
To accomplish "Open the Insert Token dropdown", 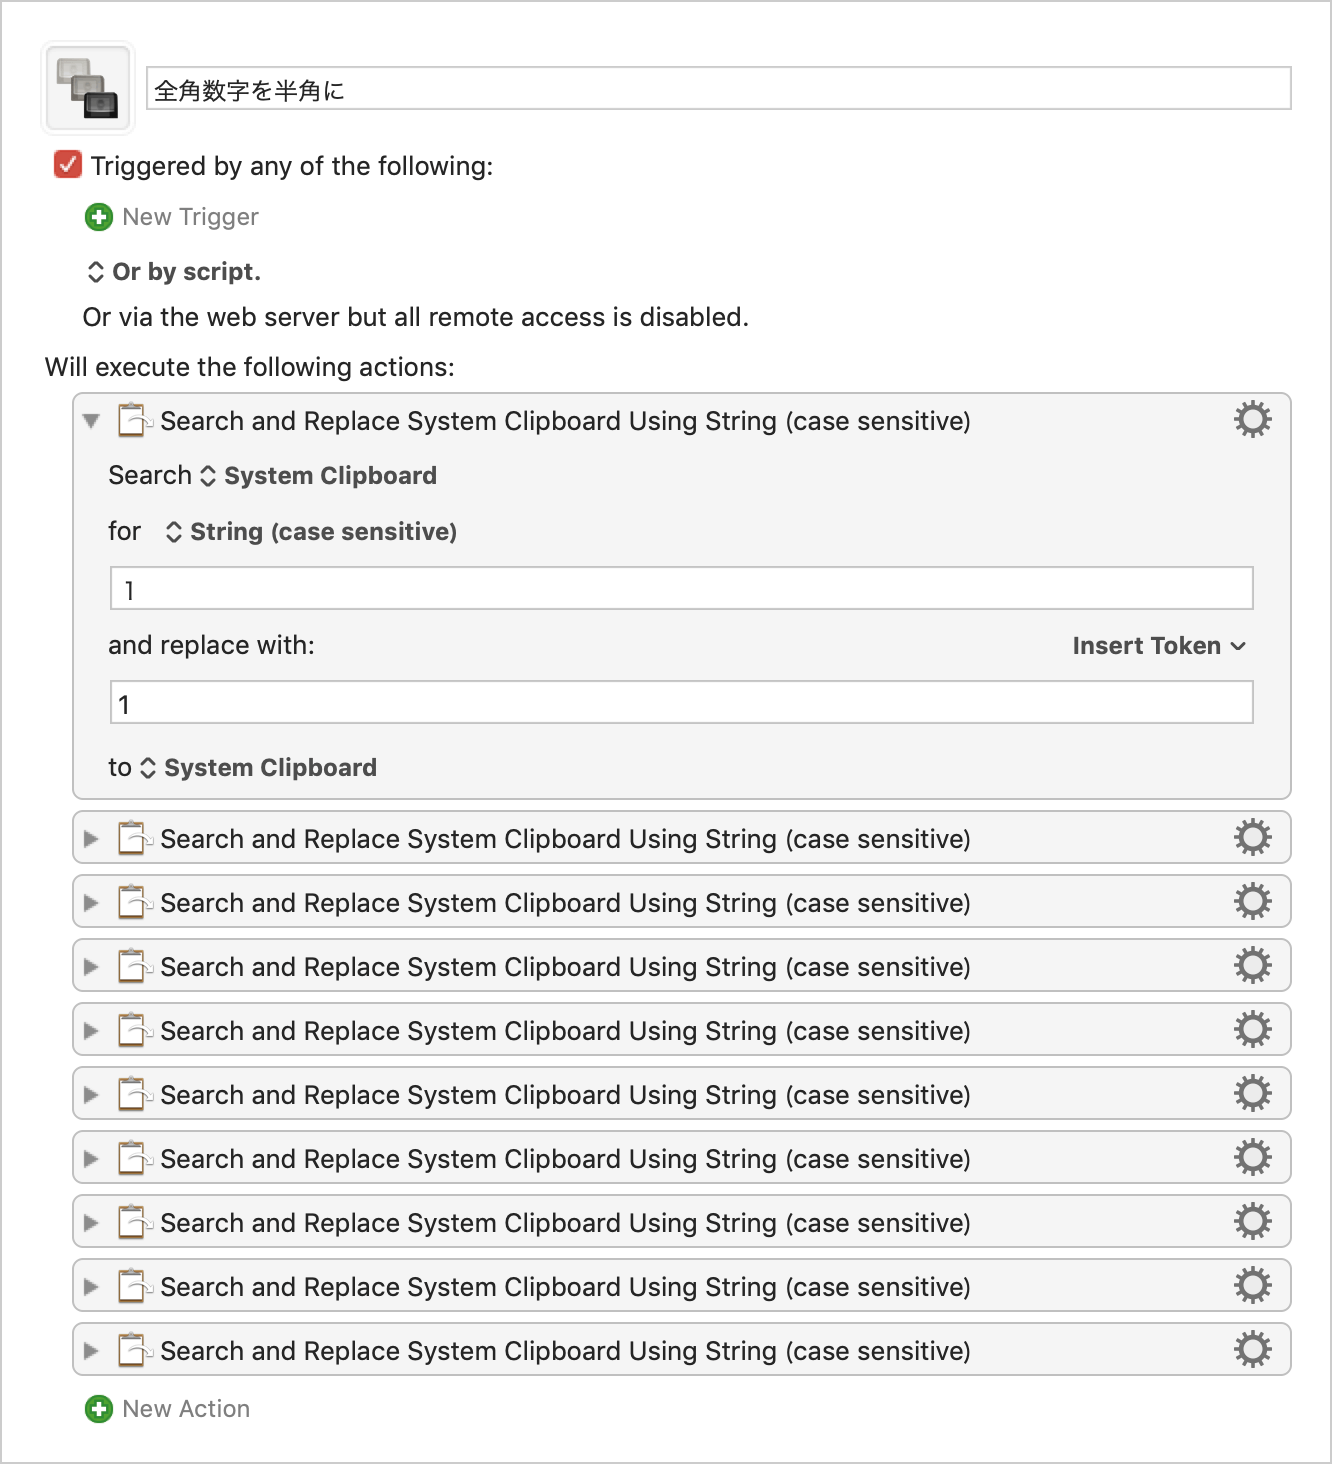I will click(x=1159, y=646).
